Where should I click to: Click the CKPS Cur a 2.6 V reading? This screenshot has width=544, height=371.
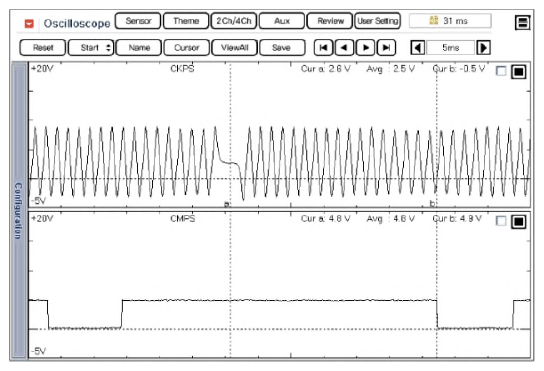coord(326,69)
